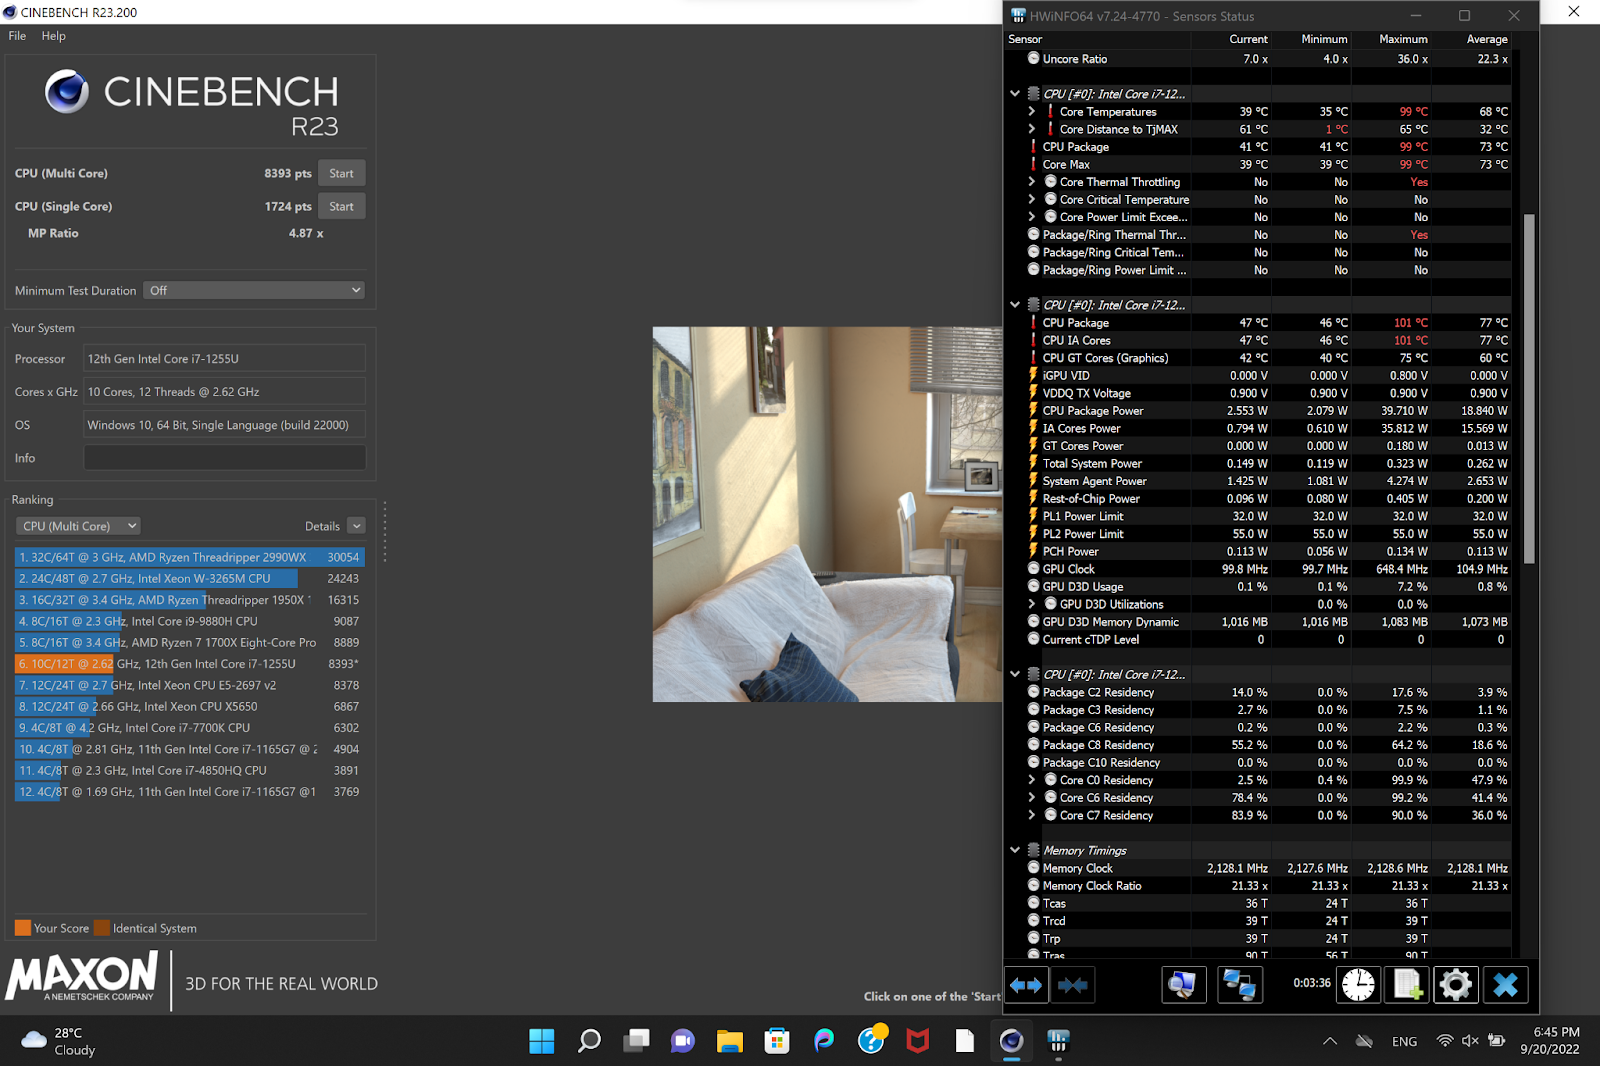Click the Info text field in Cinebench

coord(225,458)
